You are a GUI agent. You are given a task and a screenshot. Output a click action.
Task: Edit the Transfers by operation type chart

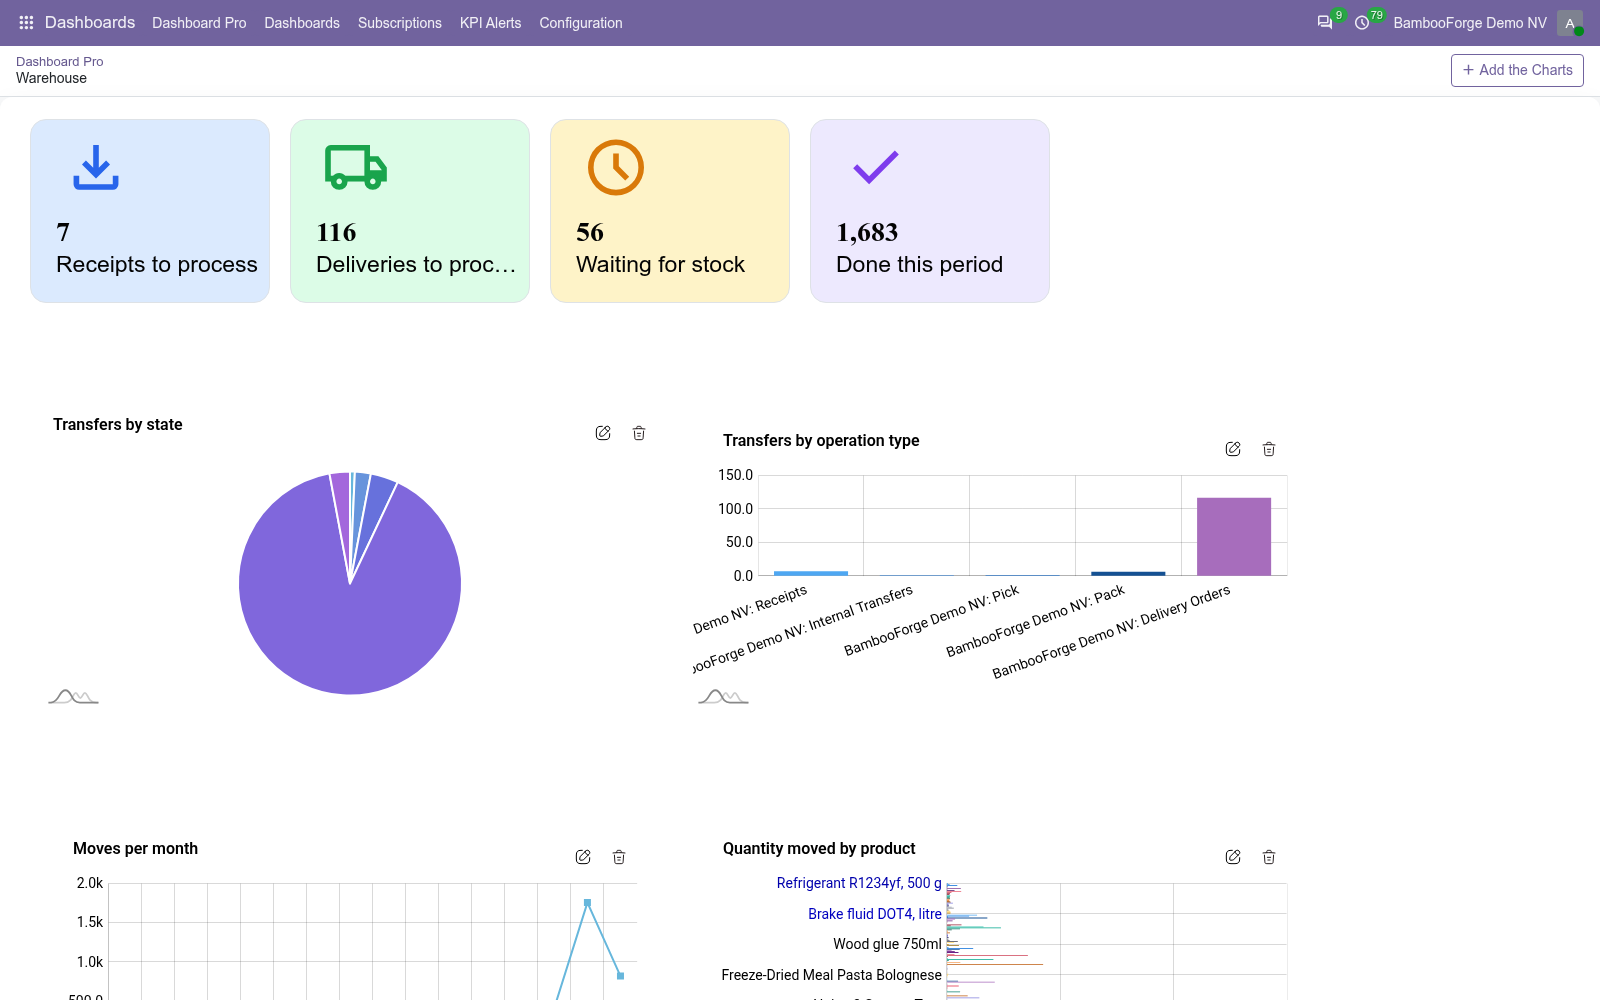(1233, 449)
